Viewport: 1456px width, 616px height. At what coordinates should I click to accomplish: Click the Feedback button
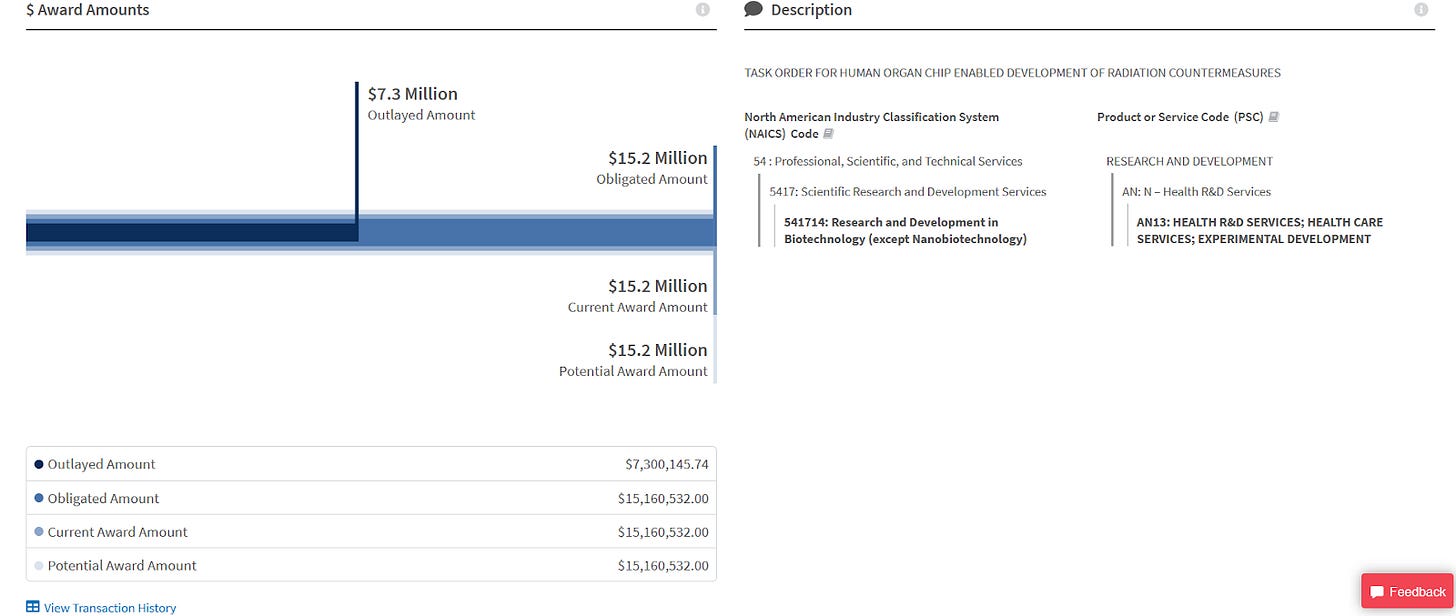1407,591
